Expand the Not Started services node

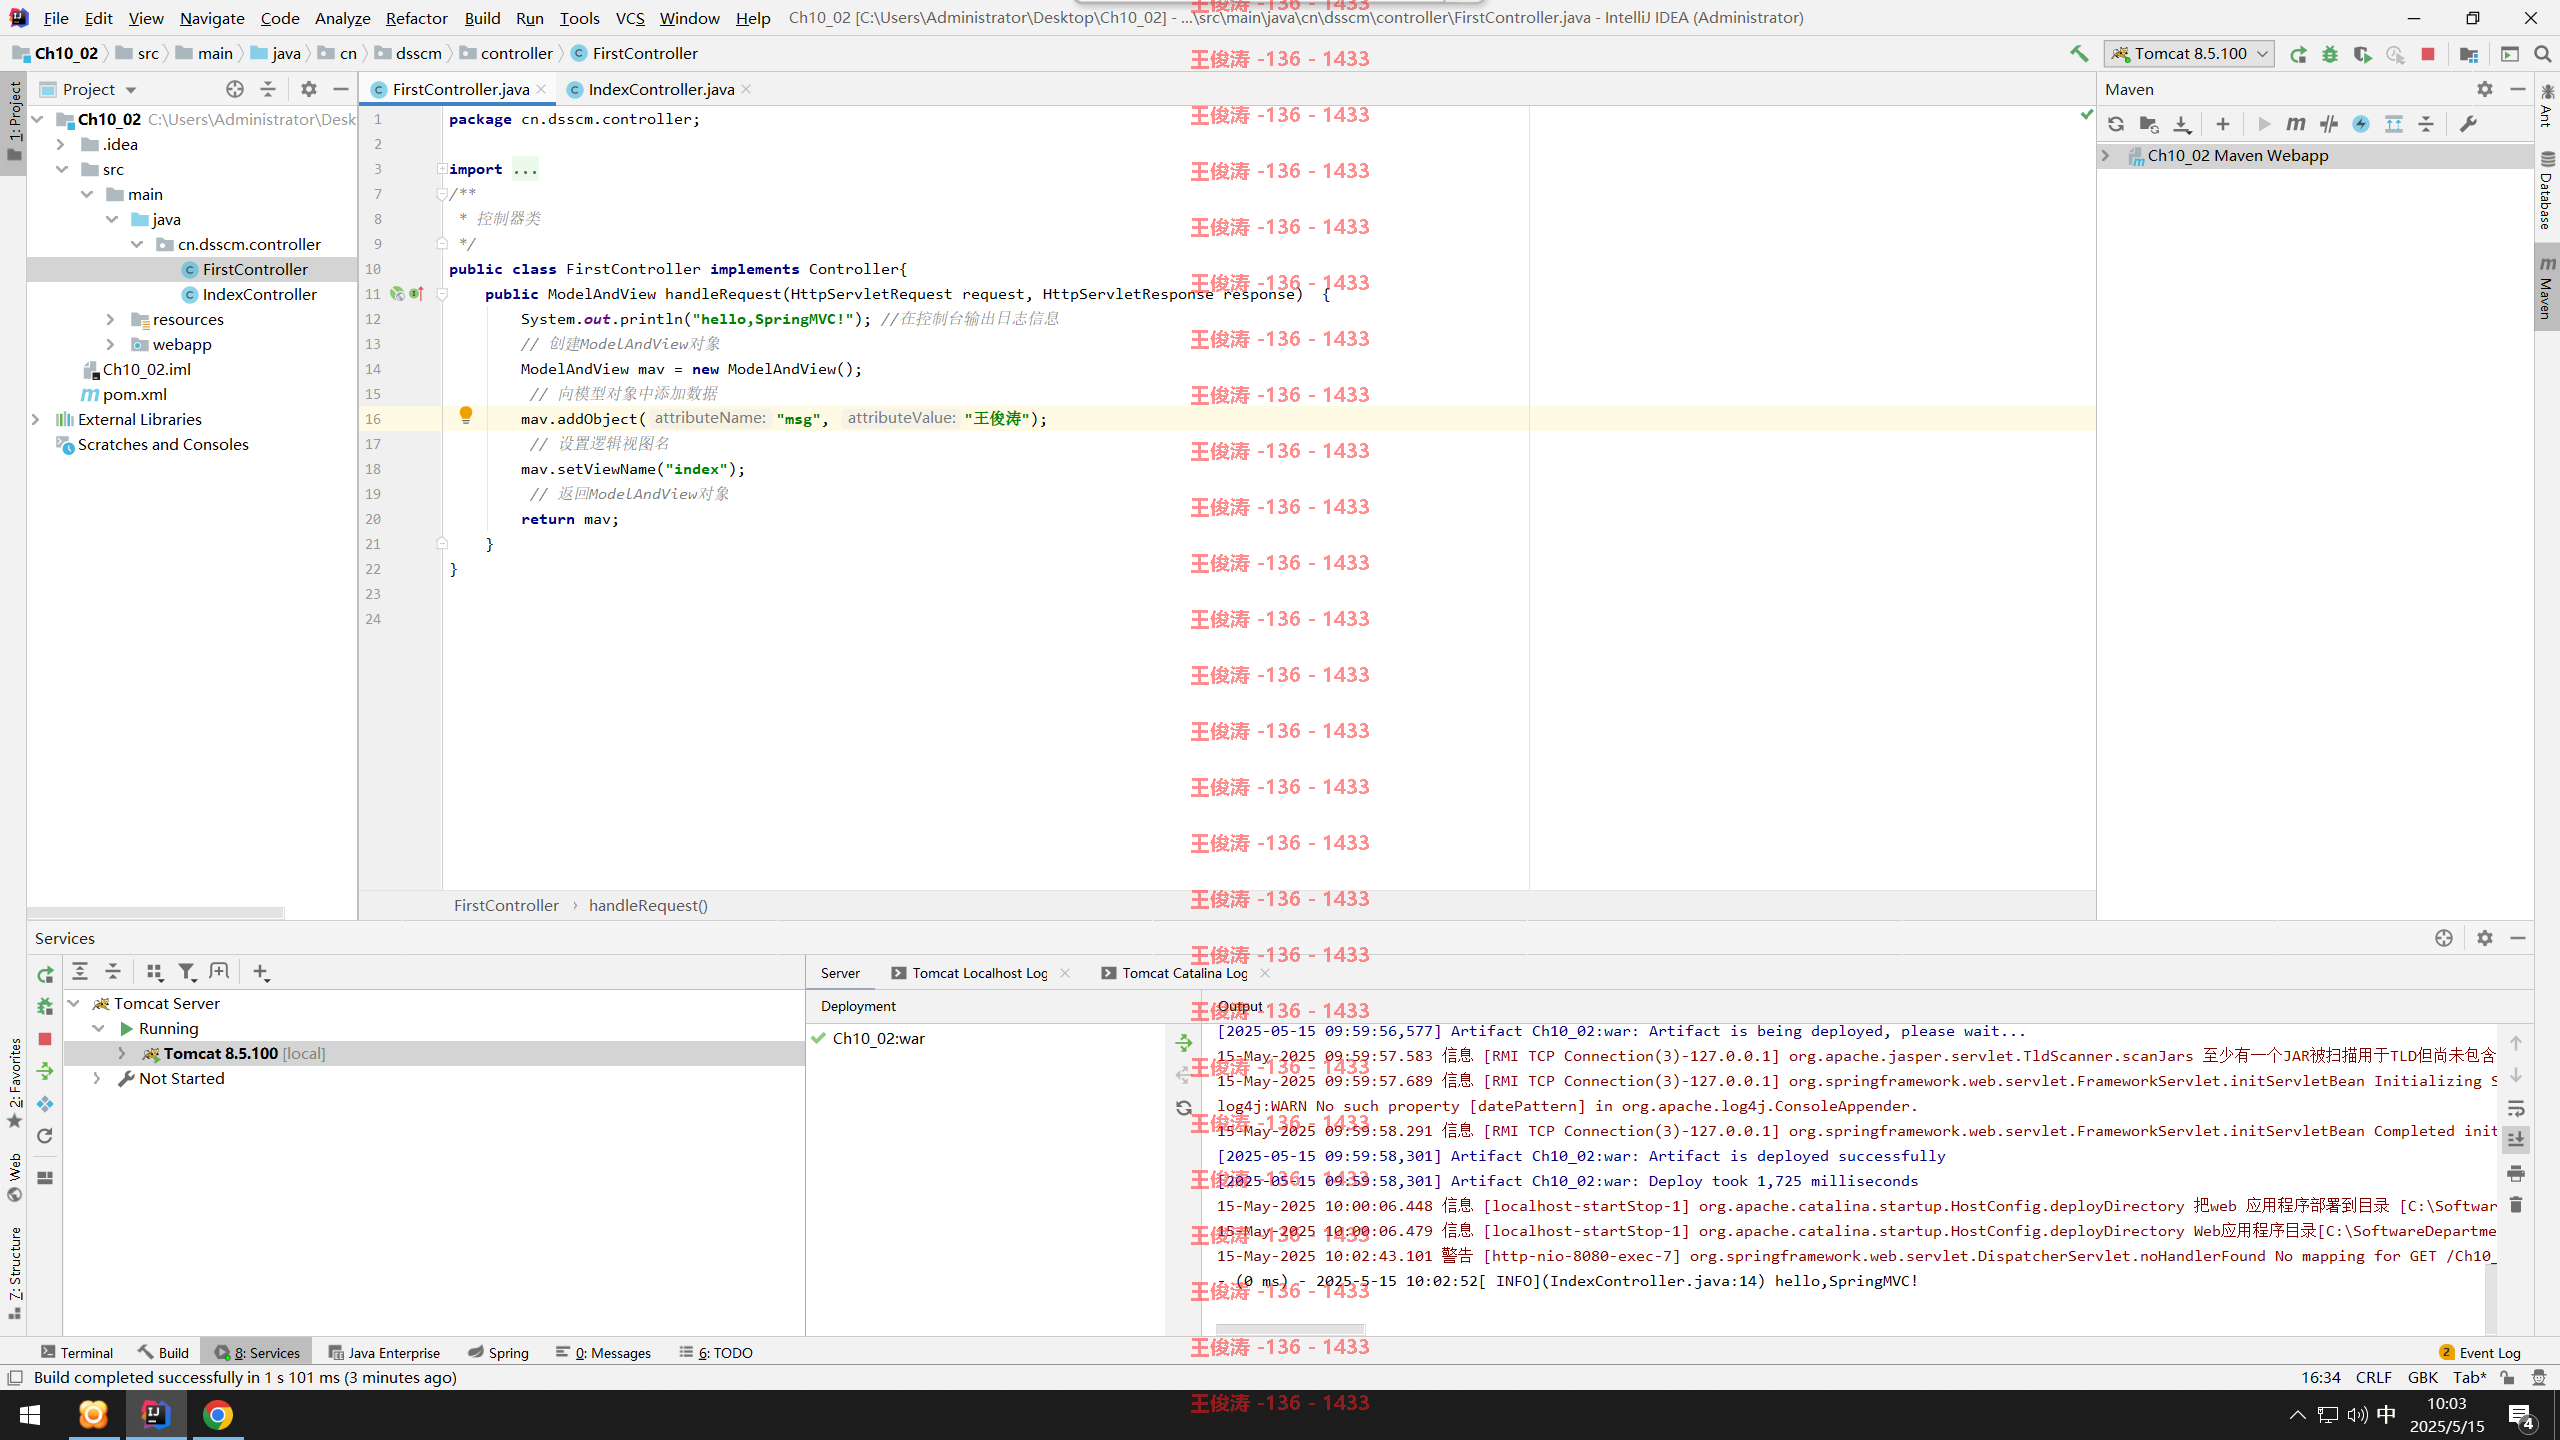(97, 1078)
